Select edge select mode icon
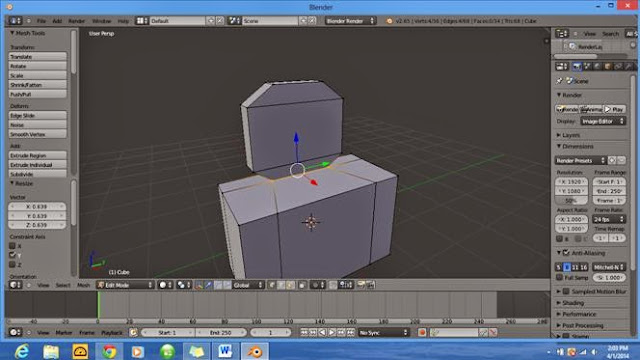Screen dimensions: 640x360 (x=281, y=285)
